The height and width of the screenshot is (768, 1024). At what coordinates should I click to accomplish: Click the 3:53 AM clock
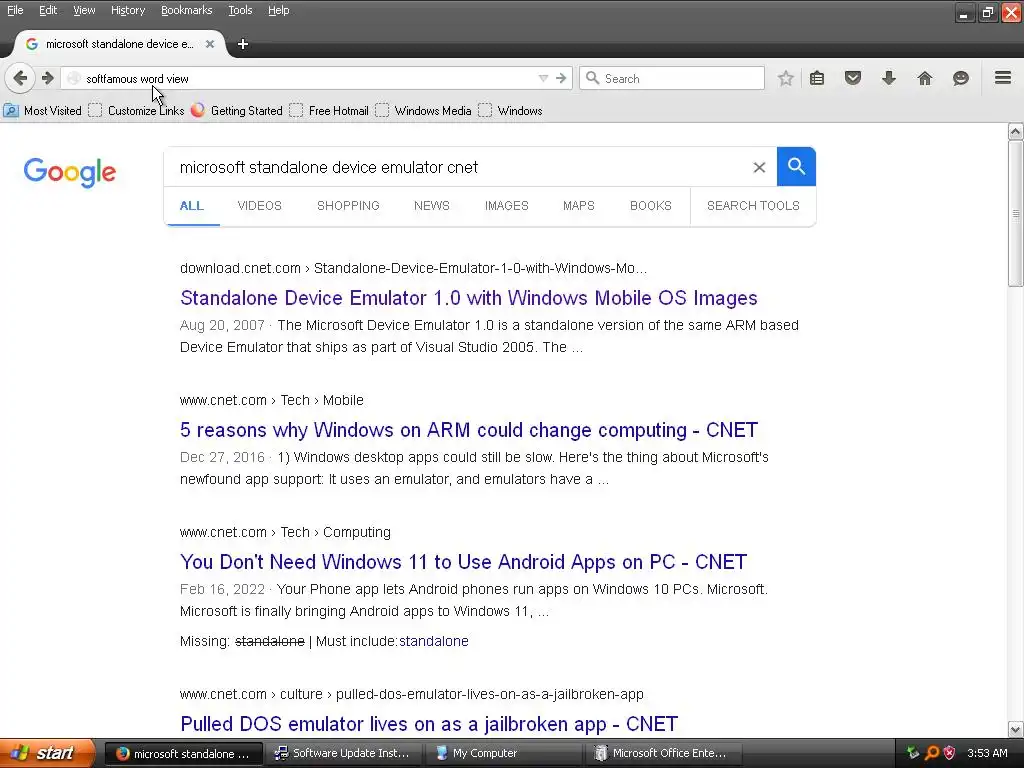[x=987, y=753]
